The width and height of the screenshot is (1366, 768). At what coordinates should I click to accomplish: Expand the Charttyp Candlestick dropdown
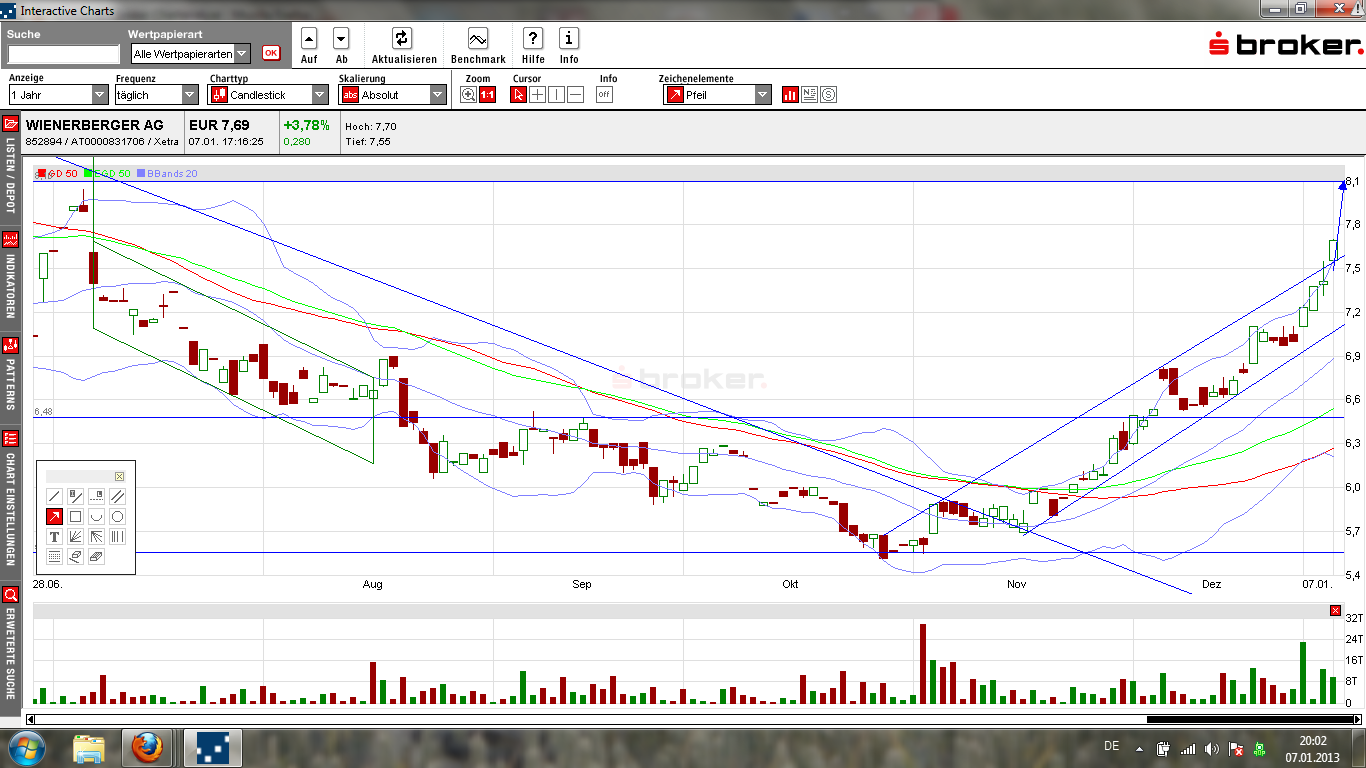pos(268,95)
